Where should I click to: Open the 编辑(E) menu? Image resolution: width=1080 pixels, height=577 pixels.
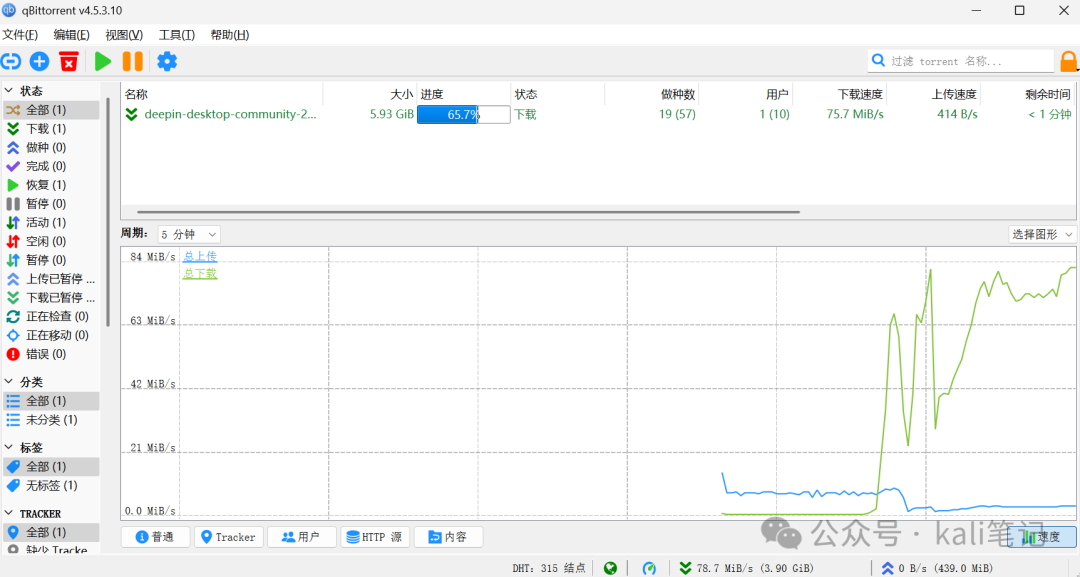tap(72, 34)
